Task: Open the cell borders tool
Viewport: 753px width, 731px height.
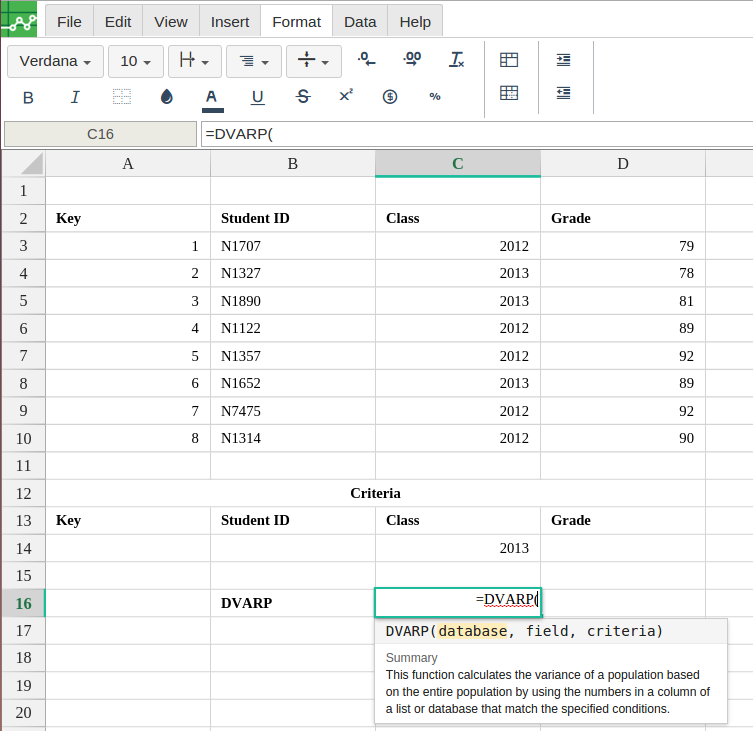Action: pos(121,97)
